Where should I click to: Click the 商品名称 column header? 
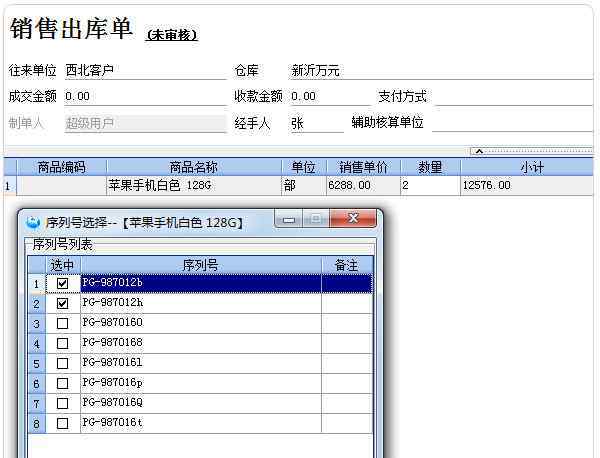[194, 167]
